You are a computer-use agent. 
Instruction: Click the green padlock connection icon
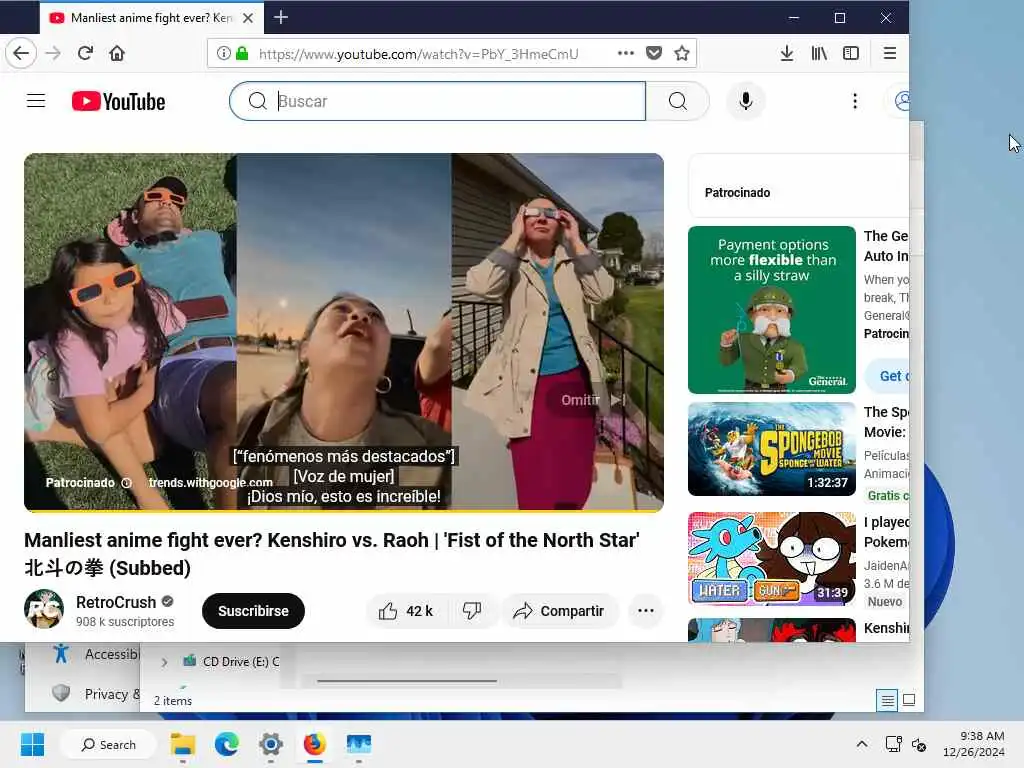[242, 53]
